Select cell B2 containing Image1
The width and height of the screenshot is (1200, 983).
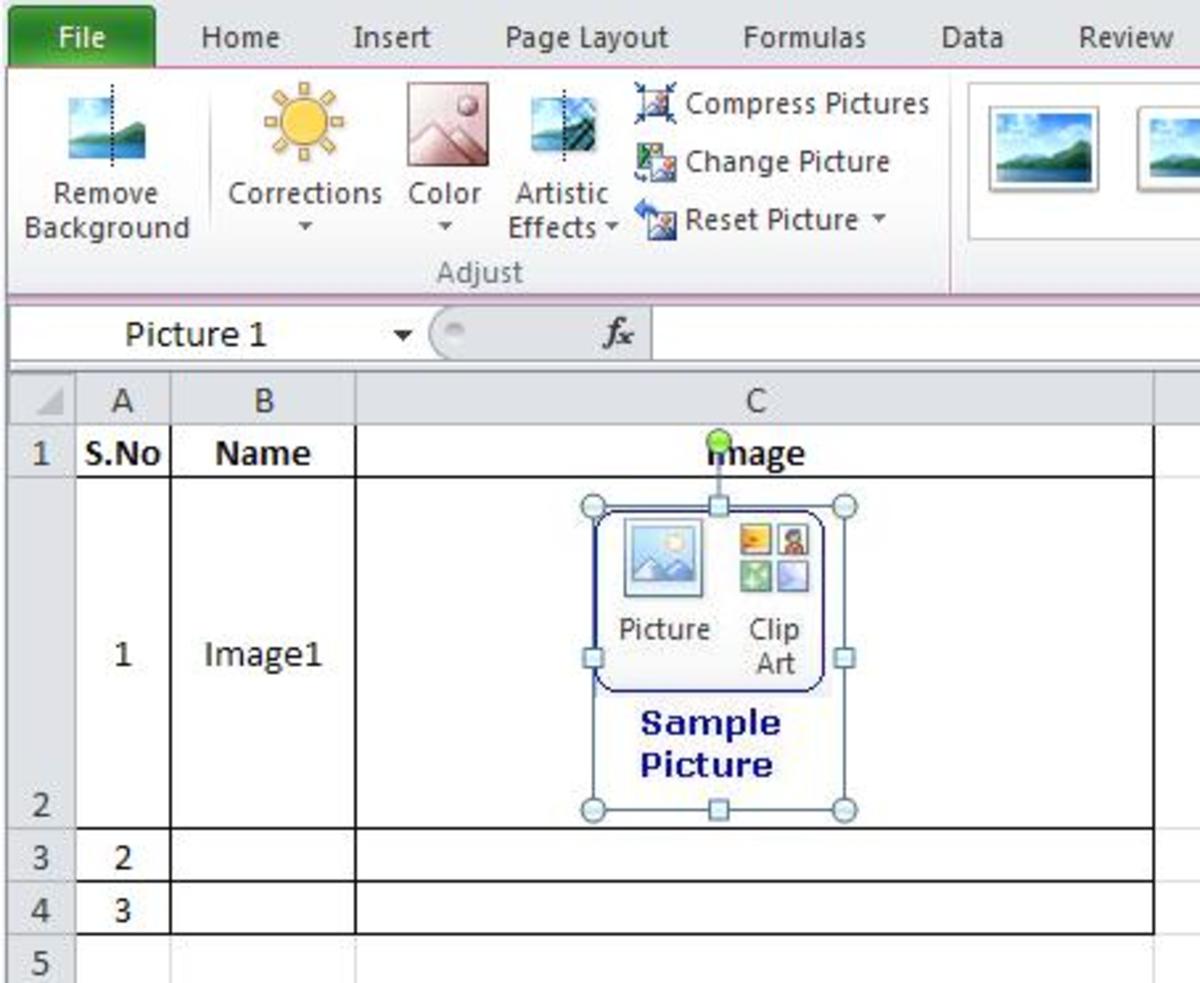pyautogui.click(x=263, y=652)
